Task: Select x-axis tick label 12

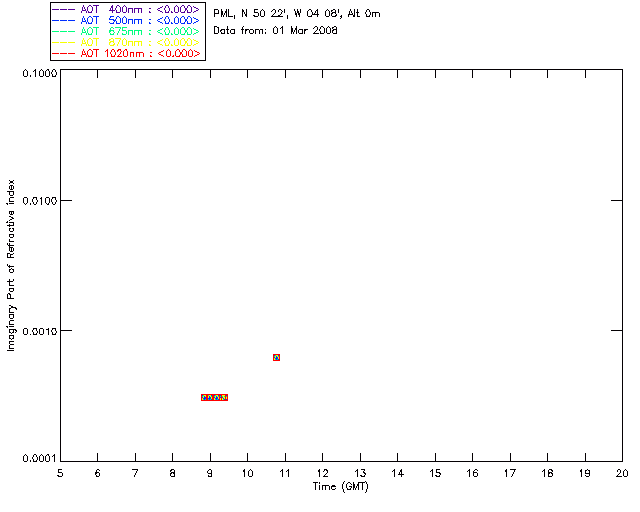Action: coord(322,474)
